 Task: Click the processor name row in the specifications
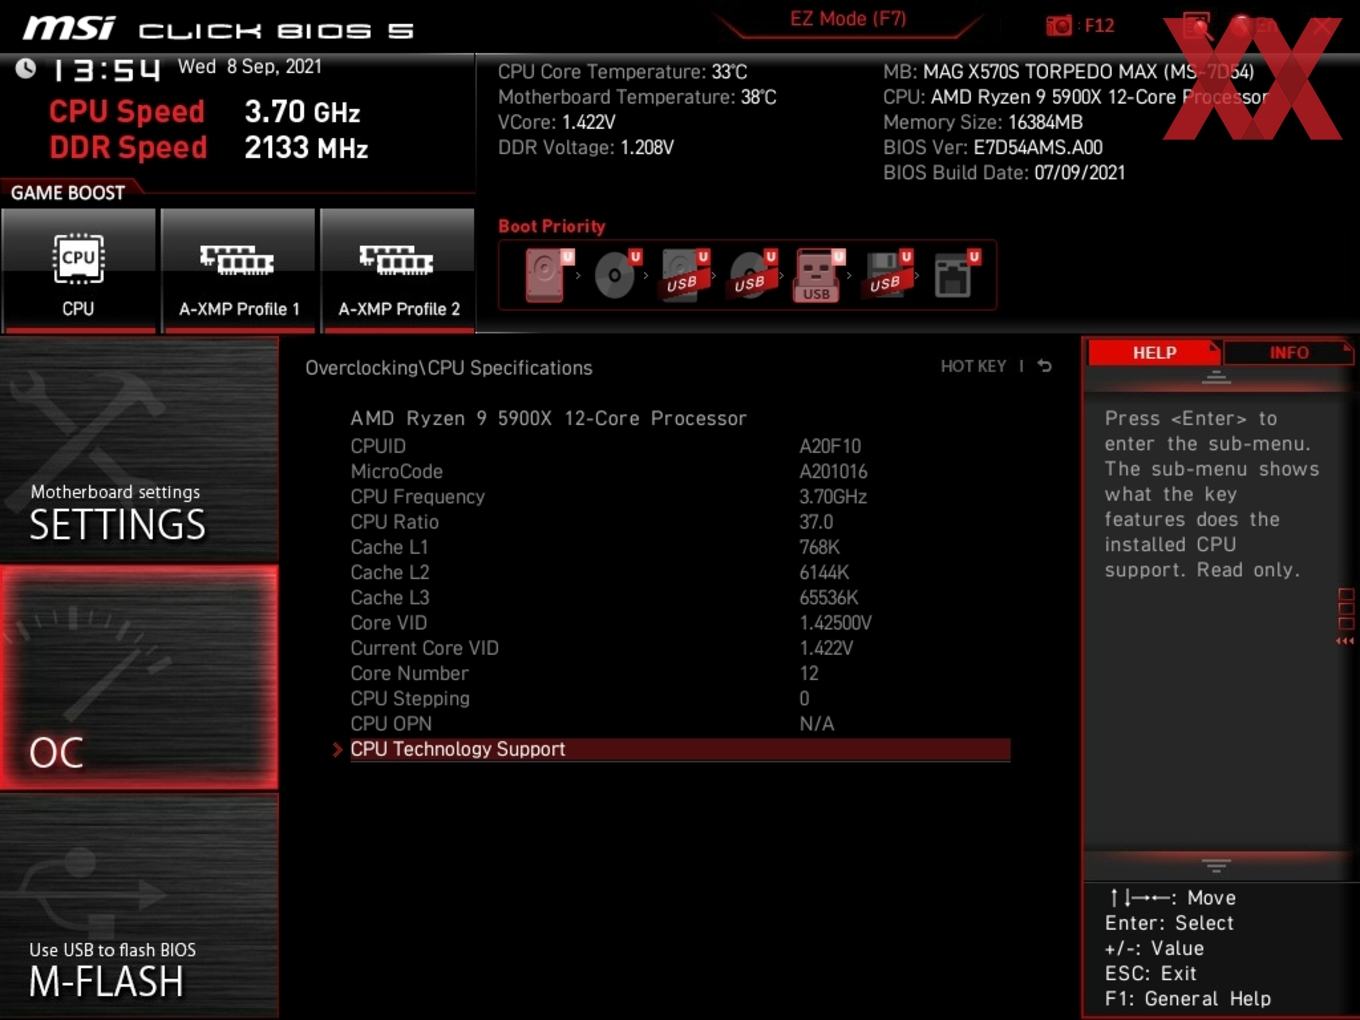coord(548,418)
